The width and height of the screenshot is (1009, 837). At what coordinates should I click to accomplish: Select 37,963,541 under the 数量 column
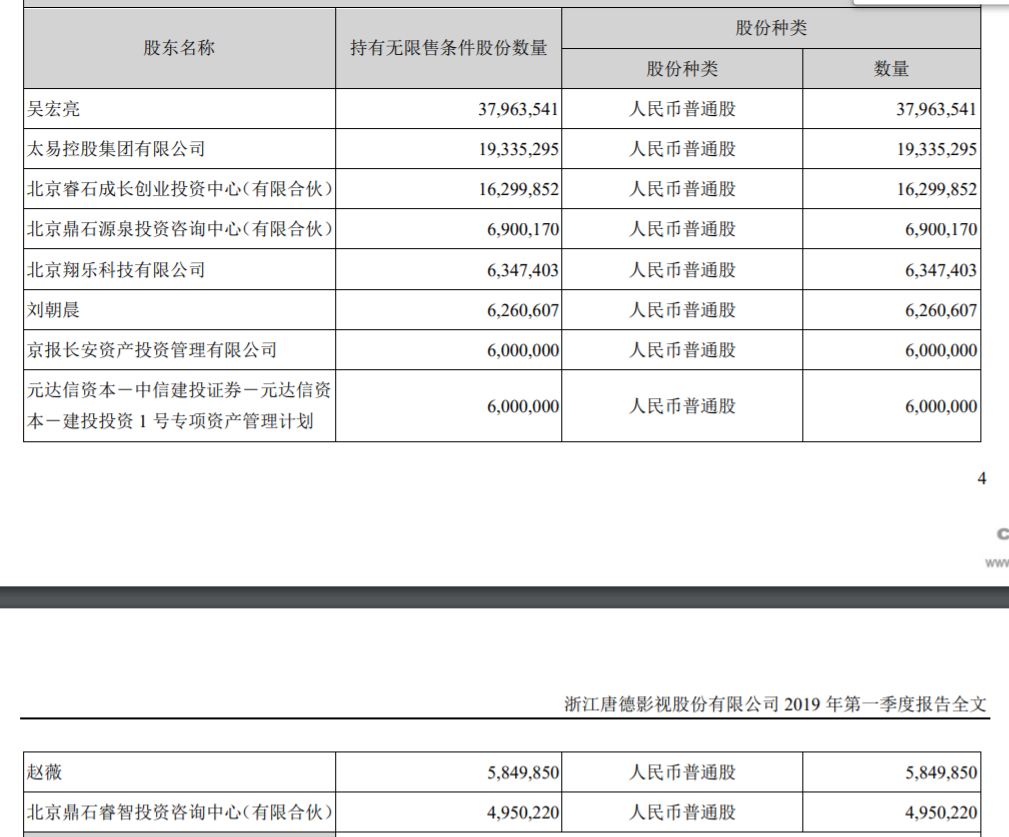(x=937, y=109)
